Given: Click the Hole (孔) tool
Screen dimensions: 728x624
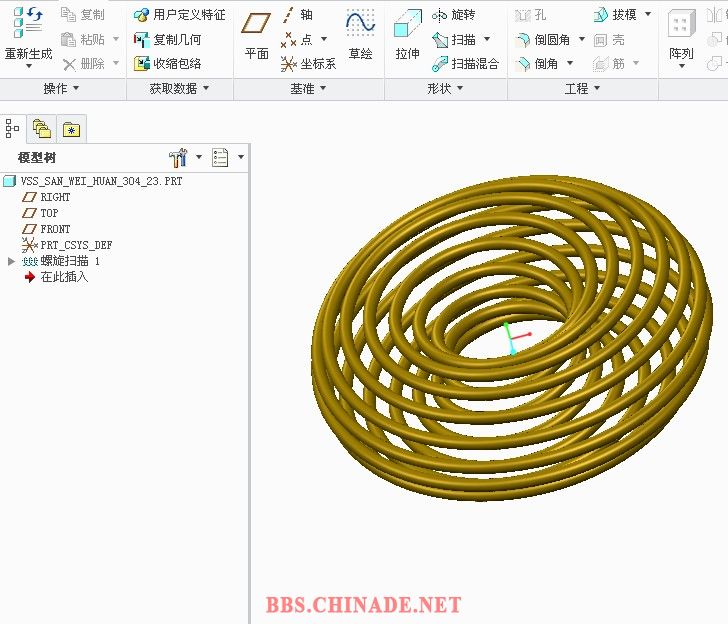Looking at the screenshot, I should click(530, 15).
